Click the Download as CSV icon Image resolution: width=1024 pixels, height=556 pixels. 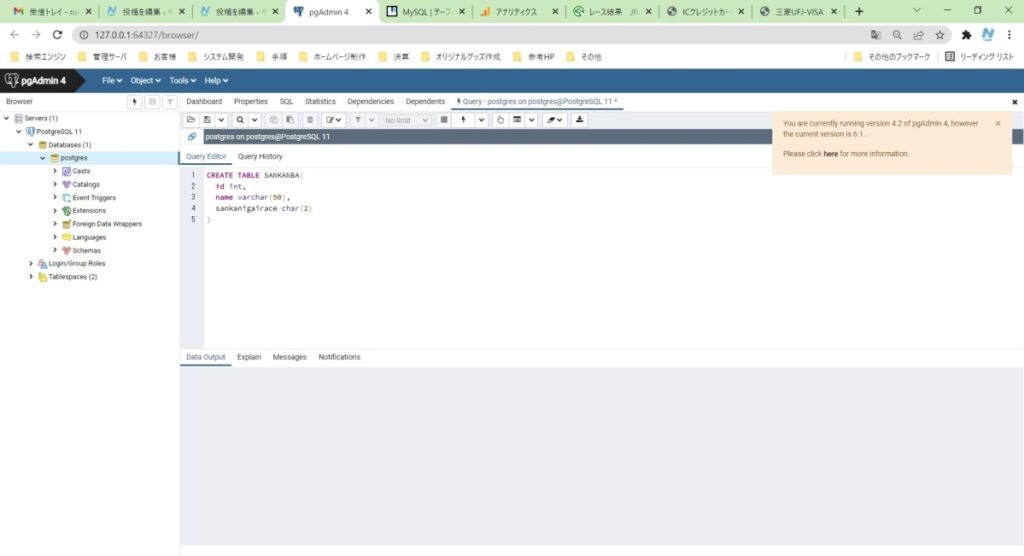(580, 120)
